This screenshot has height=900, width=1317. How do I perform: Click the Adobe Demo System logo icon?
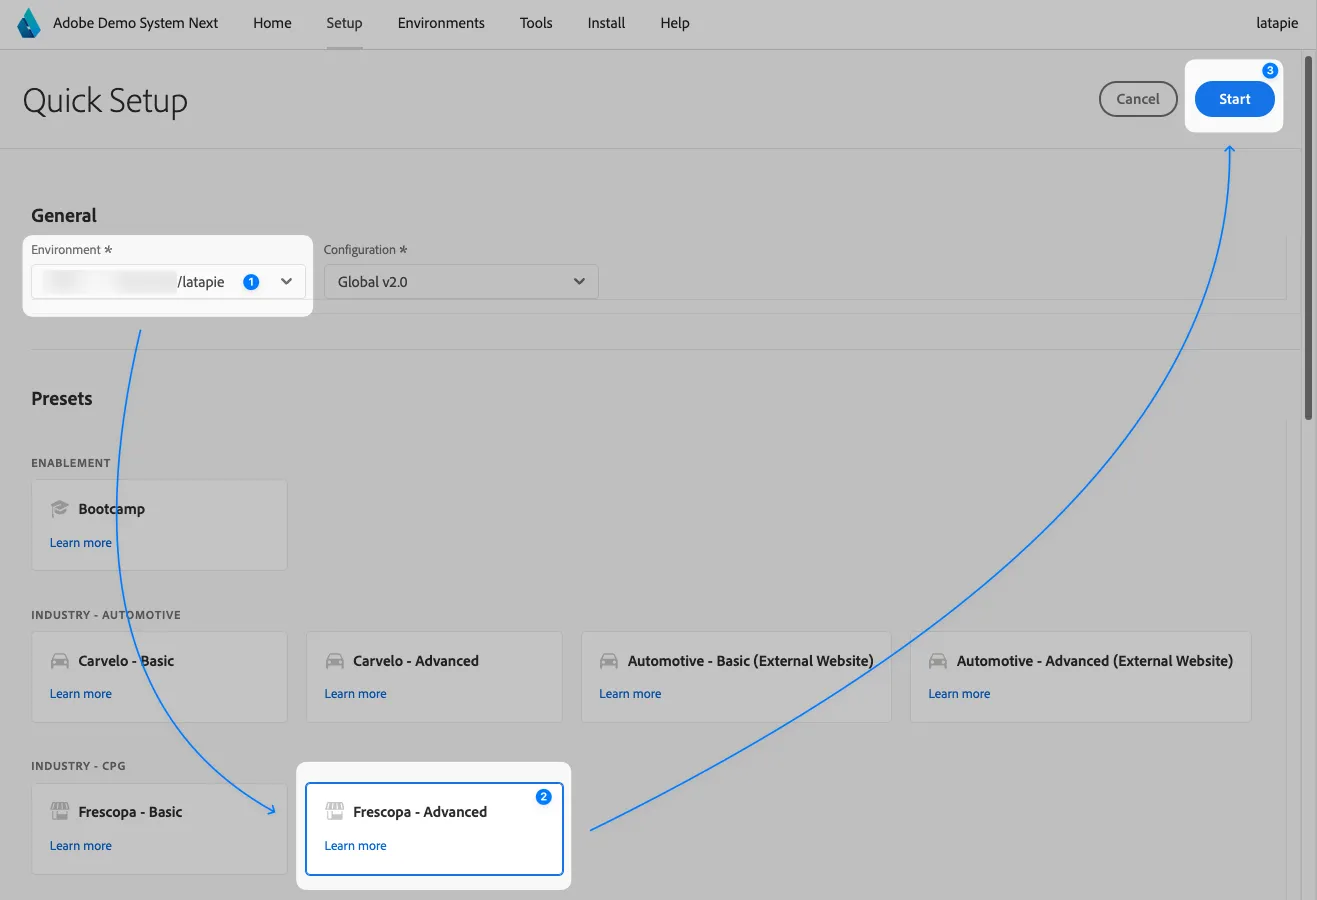[29, 23]
